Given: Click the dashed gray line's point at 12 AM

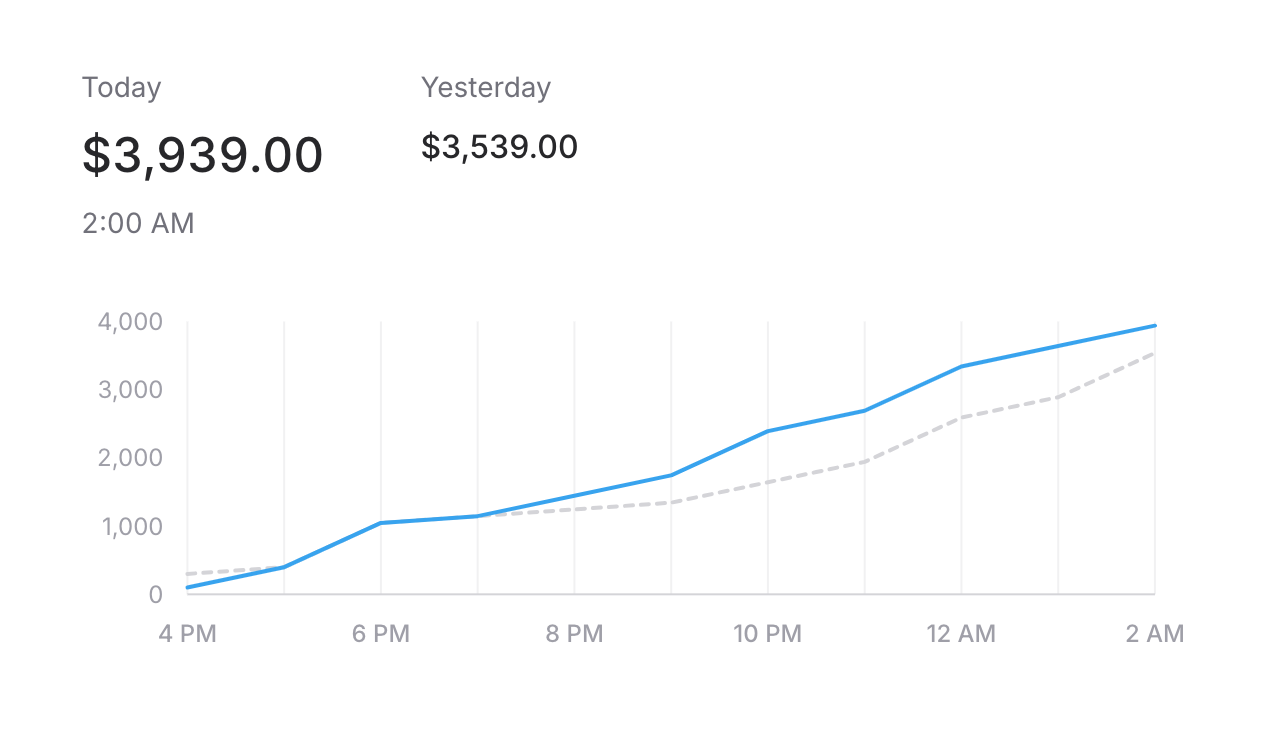Looking at the screenshot, I should (961, 417).
